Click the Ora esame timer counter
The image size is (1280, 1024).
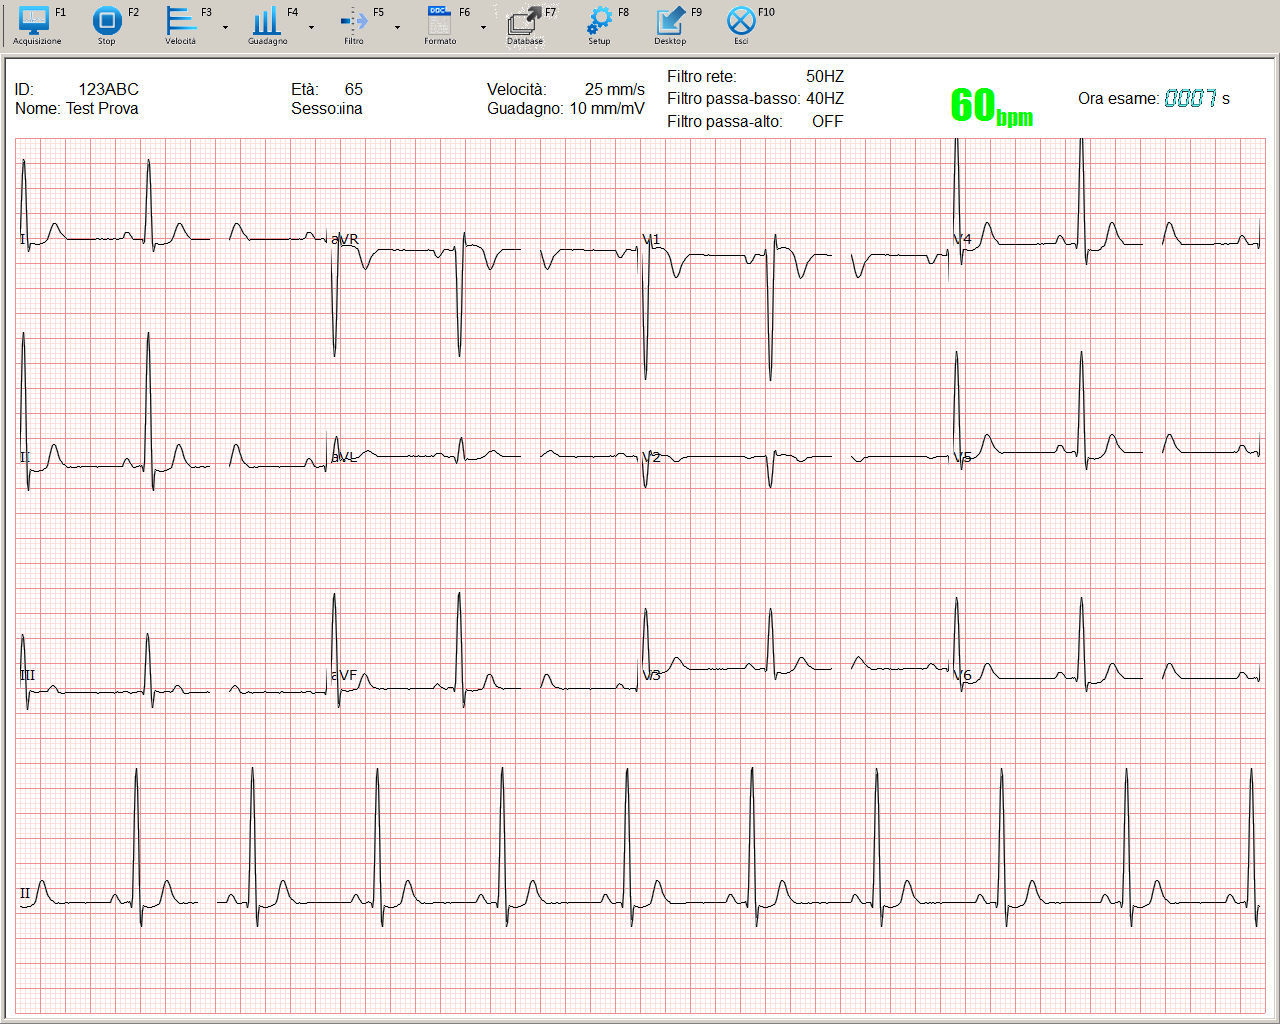tap(1190, 98)
